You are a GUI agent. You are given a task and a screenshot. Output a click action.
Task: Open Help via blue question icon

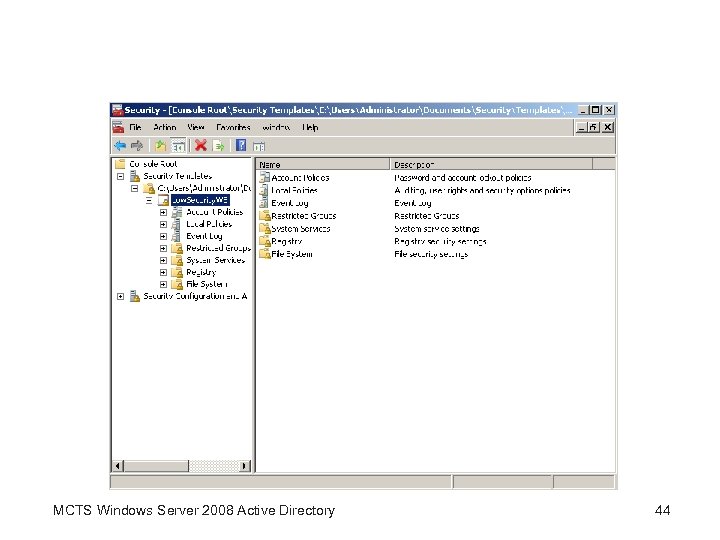point(241,146)
